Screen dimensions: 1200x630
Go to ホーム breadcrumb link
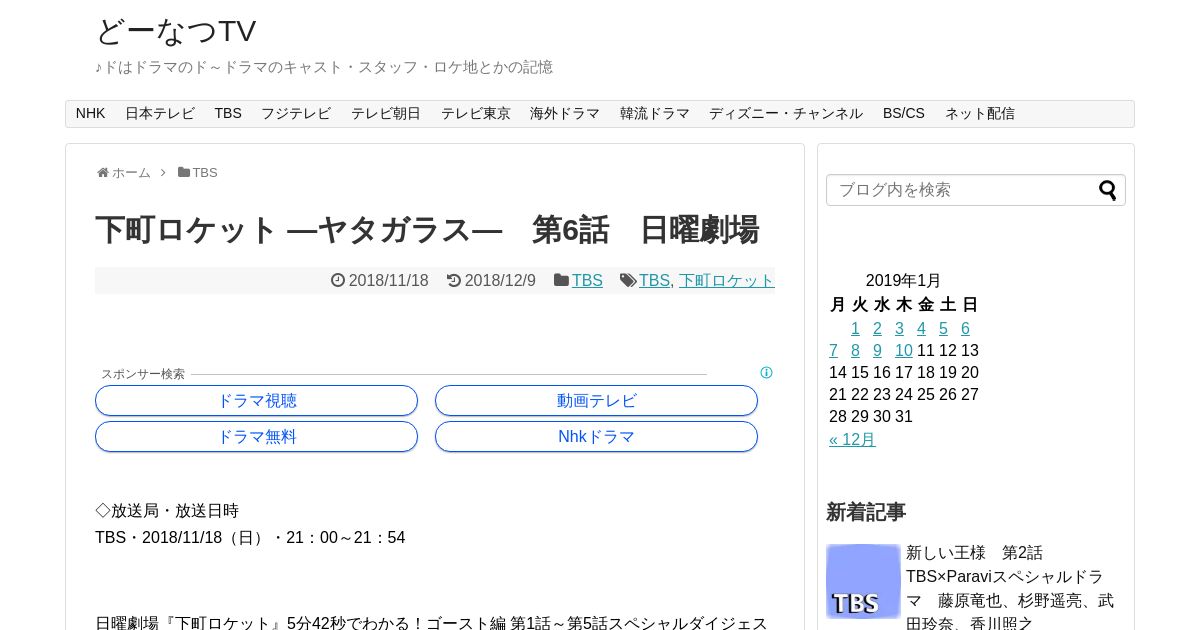click(x=131, y=173)
